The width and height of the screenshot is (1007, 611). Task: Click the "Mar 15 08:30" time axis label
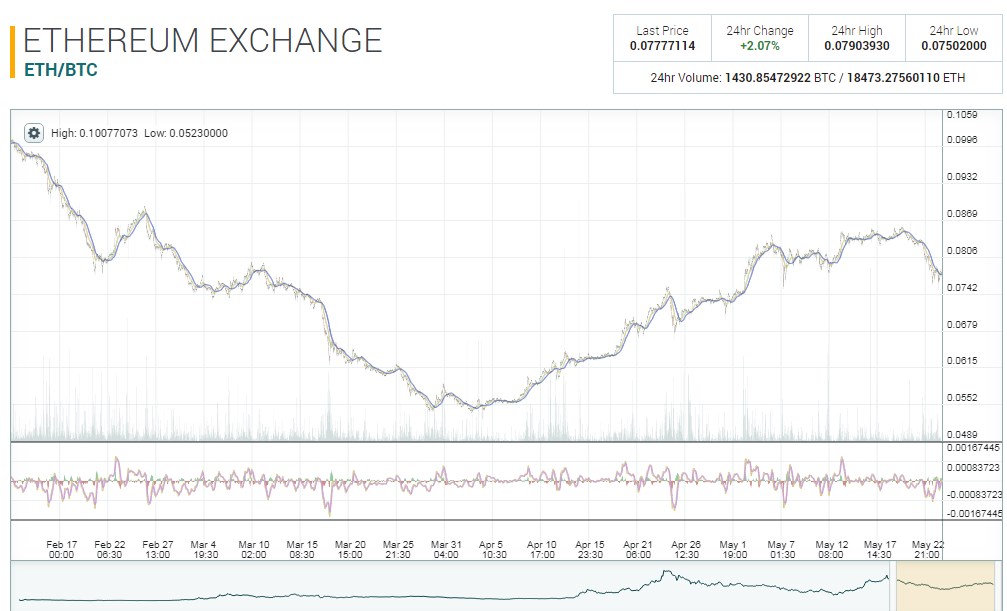pos(302,549)
